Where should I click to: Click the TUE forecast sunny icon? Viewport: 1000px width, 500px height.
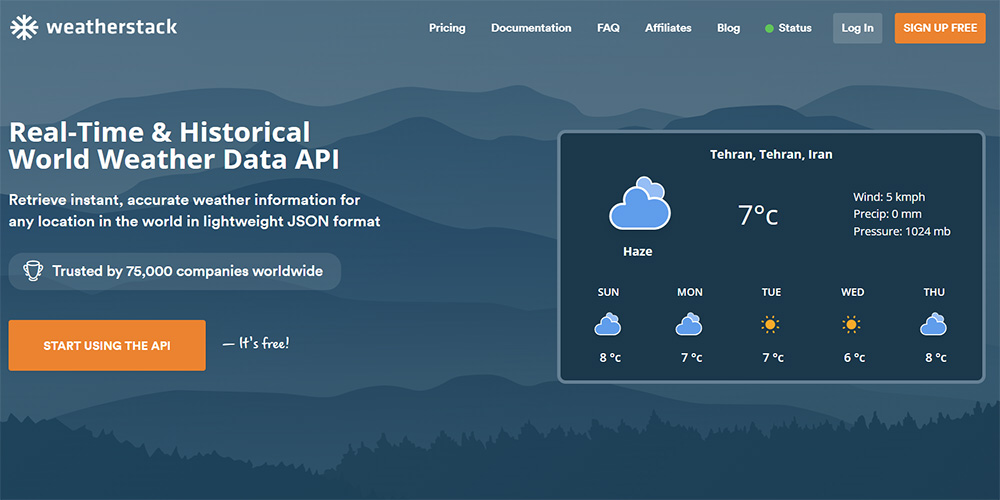pos(770,325)
